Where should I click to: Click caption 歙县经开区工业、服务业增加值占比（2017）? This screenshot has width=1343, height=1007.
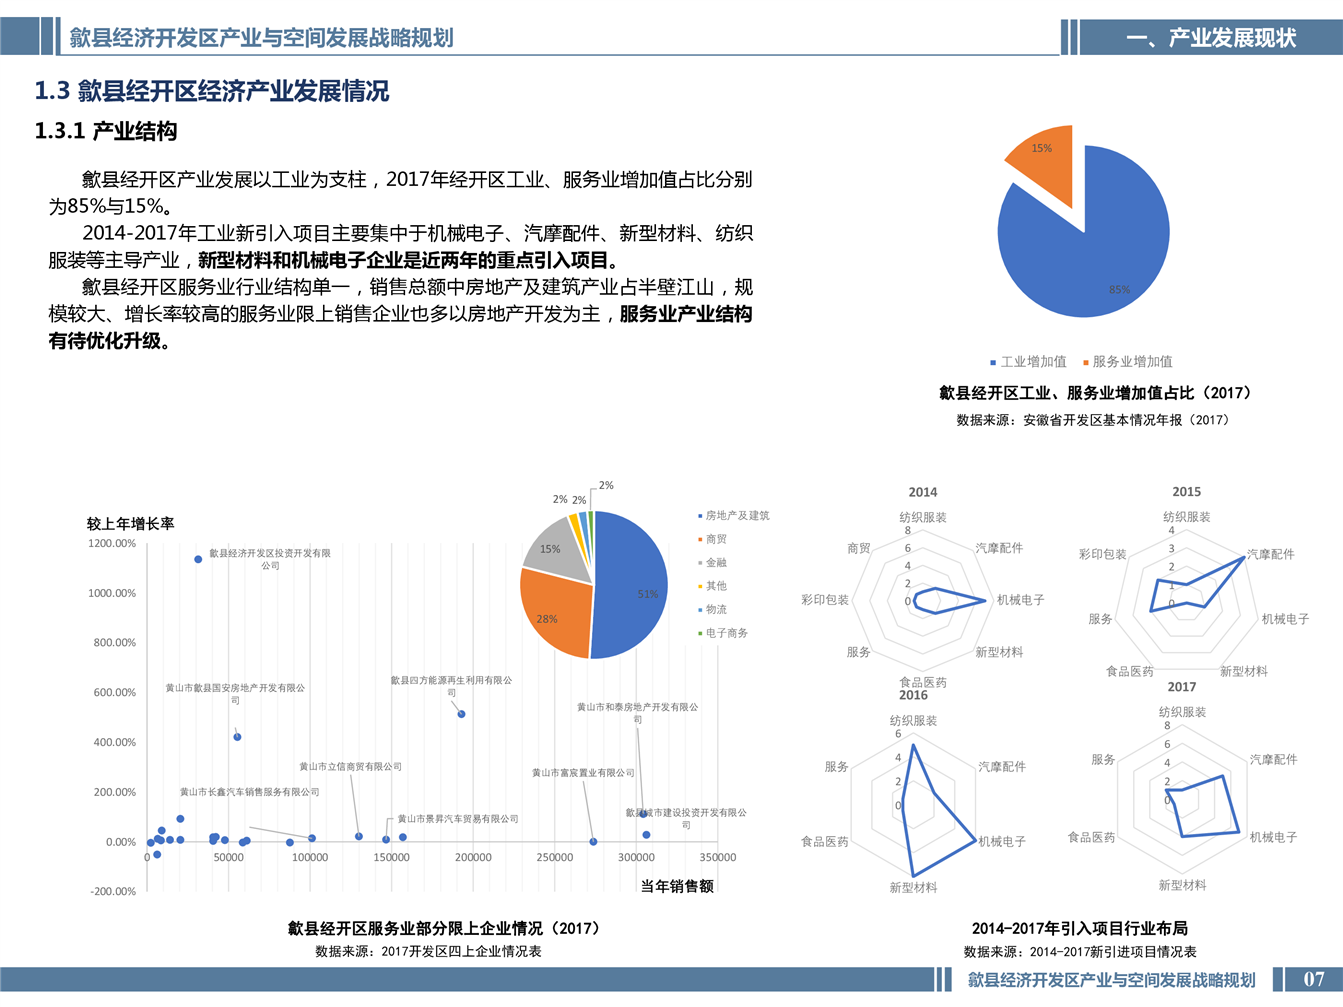pyautogui.click(x=1094, y=393)
